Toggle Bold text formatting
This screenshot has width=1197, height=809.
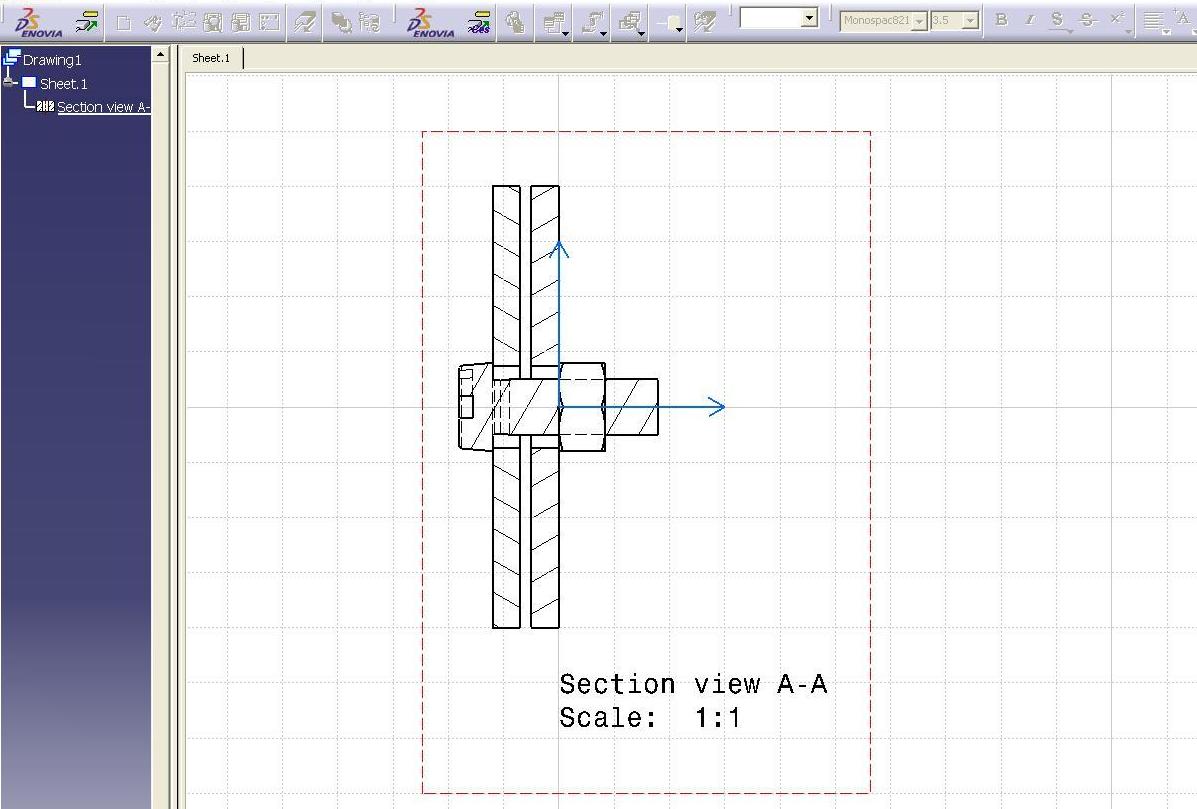tap(1002, 20)
